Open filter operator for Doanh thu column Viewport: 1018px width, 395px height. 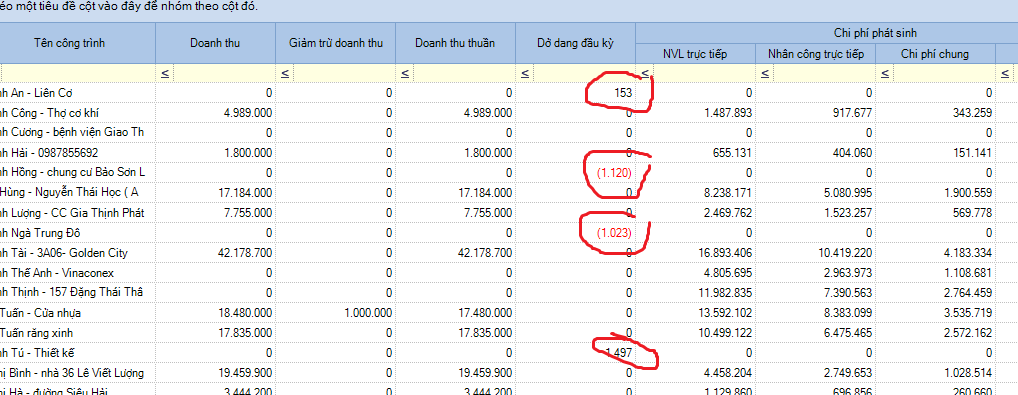[164, 73]
